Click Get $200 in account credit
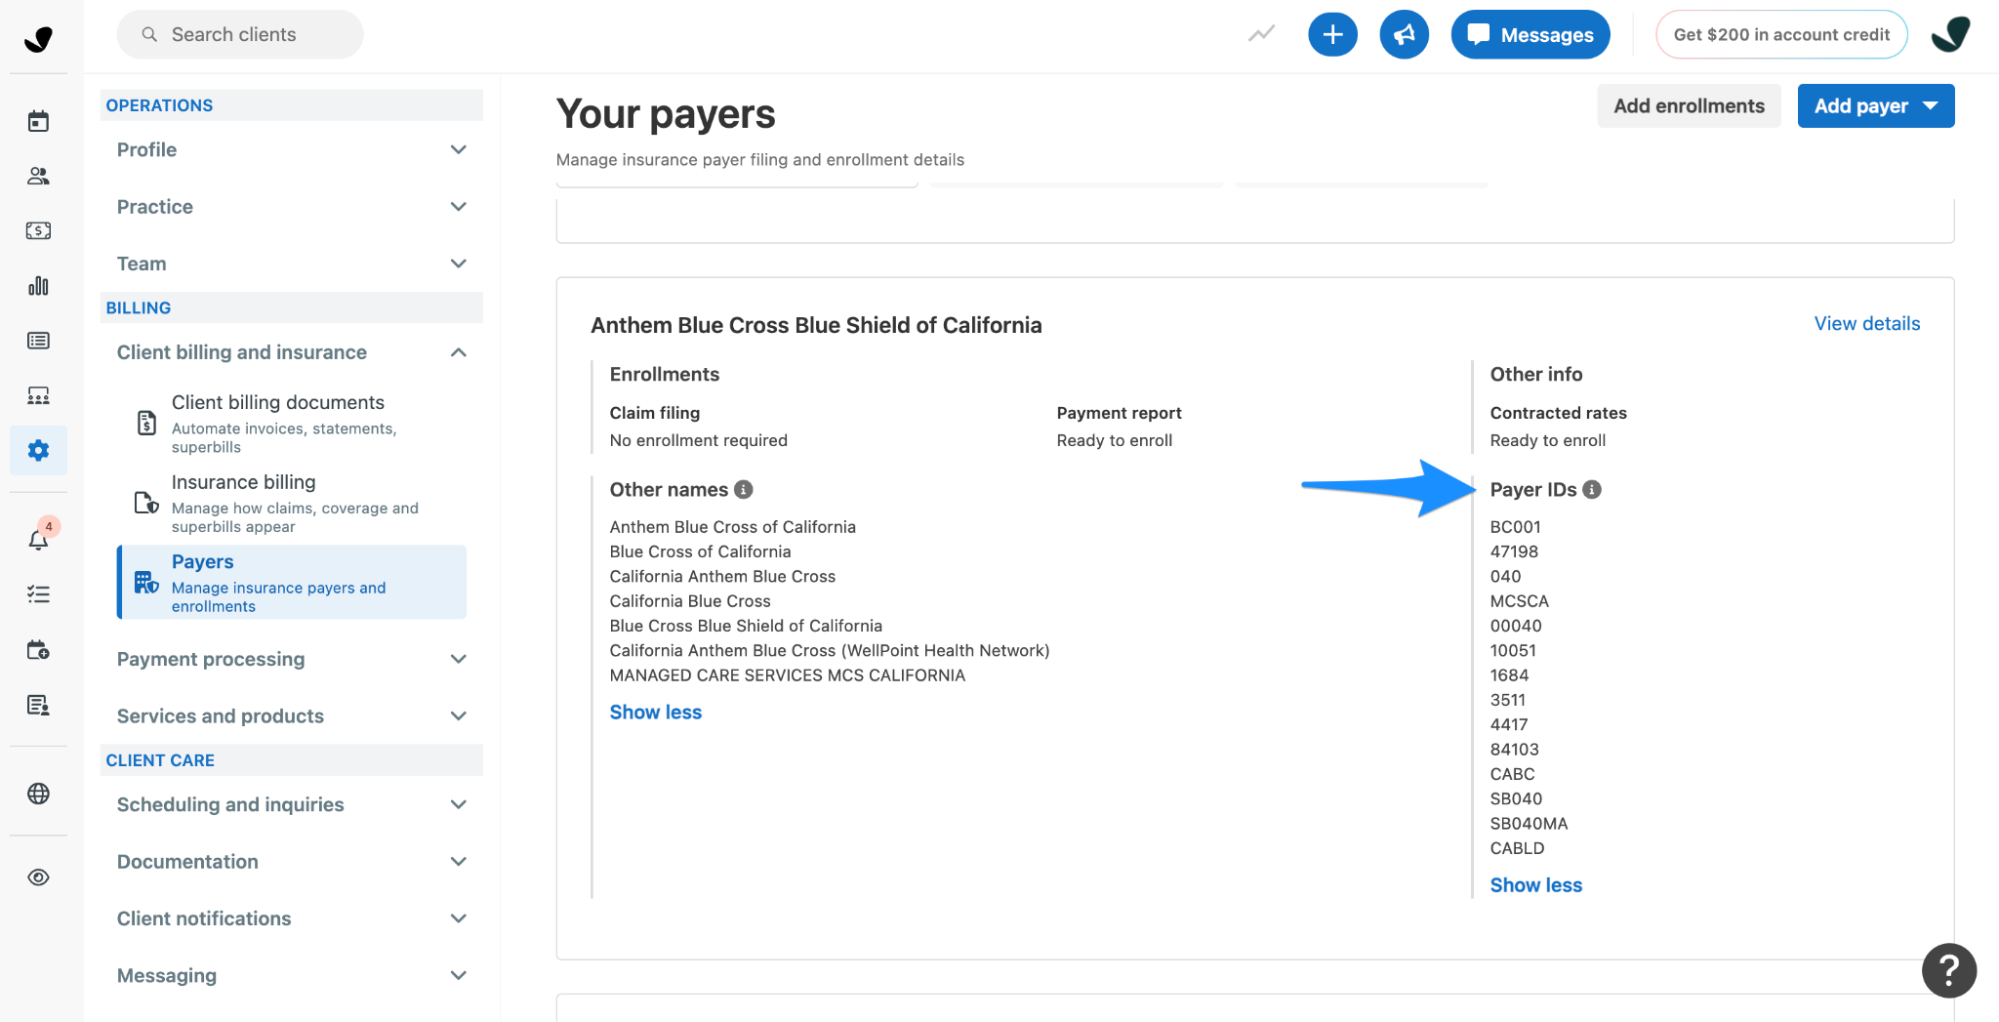Screen dimensions: 1999x1022 coord(1780,35)
